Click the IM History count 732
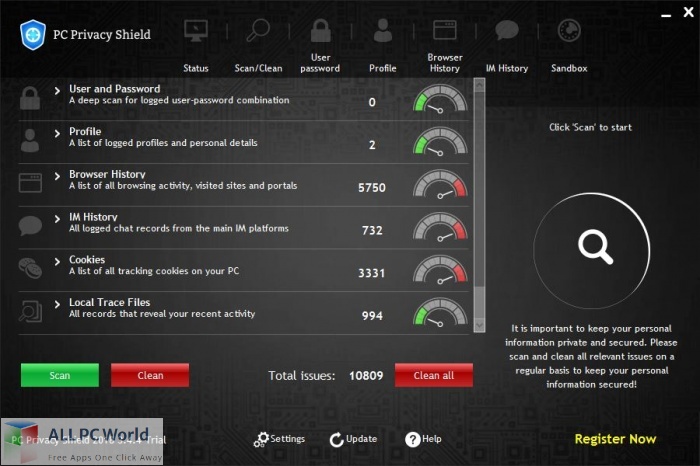The width and height of the screenshot is (700, 466). click(x=372, y=230)
